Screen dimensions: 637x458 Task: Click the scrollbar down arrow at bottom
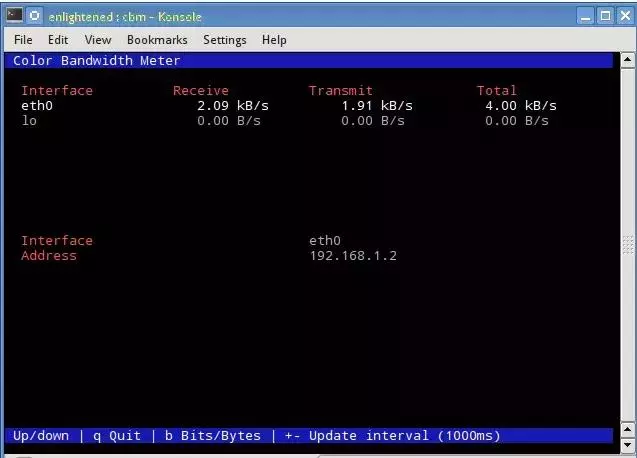click(628, 444)
